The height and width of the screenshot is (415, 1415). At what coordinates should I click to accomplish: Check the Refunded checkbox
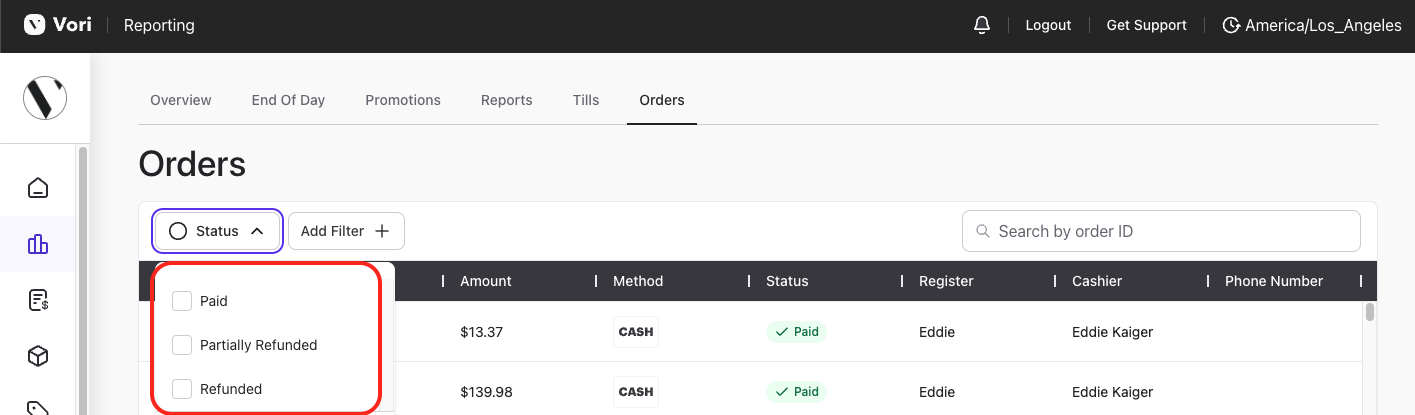click(182, 389)
